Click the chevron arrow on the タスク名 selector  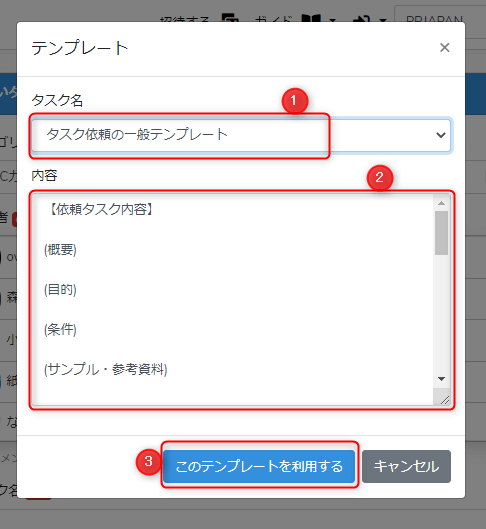pos(441,135)
